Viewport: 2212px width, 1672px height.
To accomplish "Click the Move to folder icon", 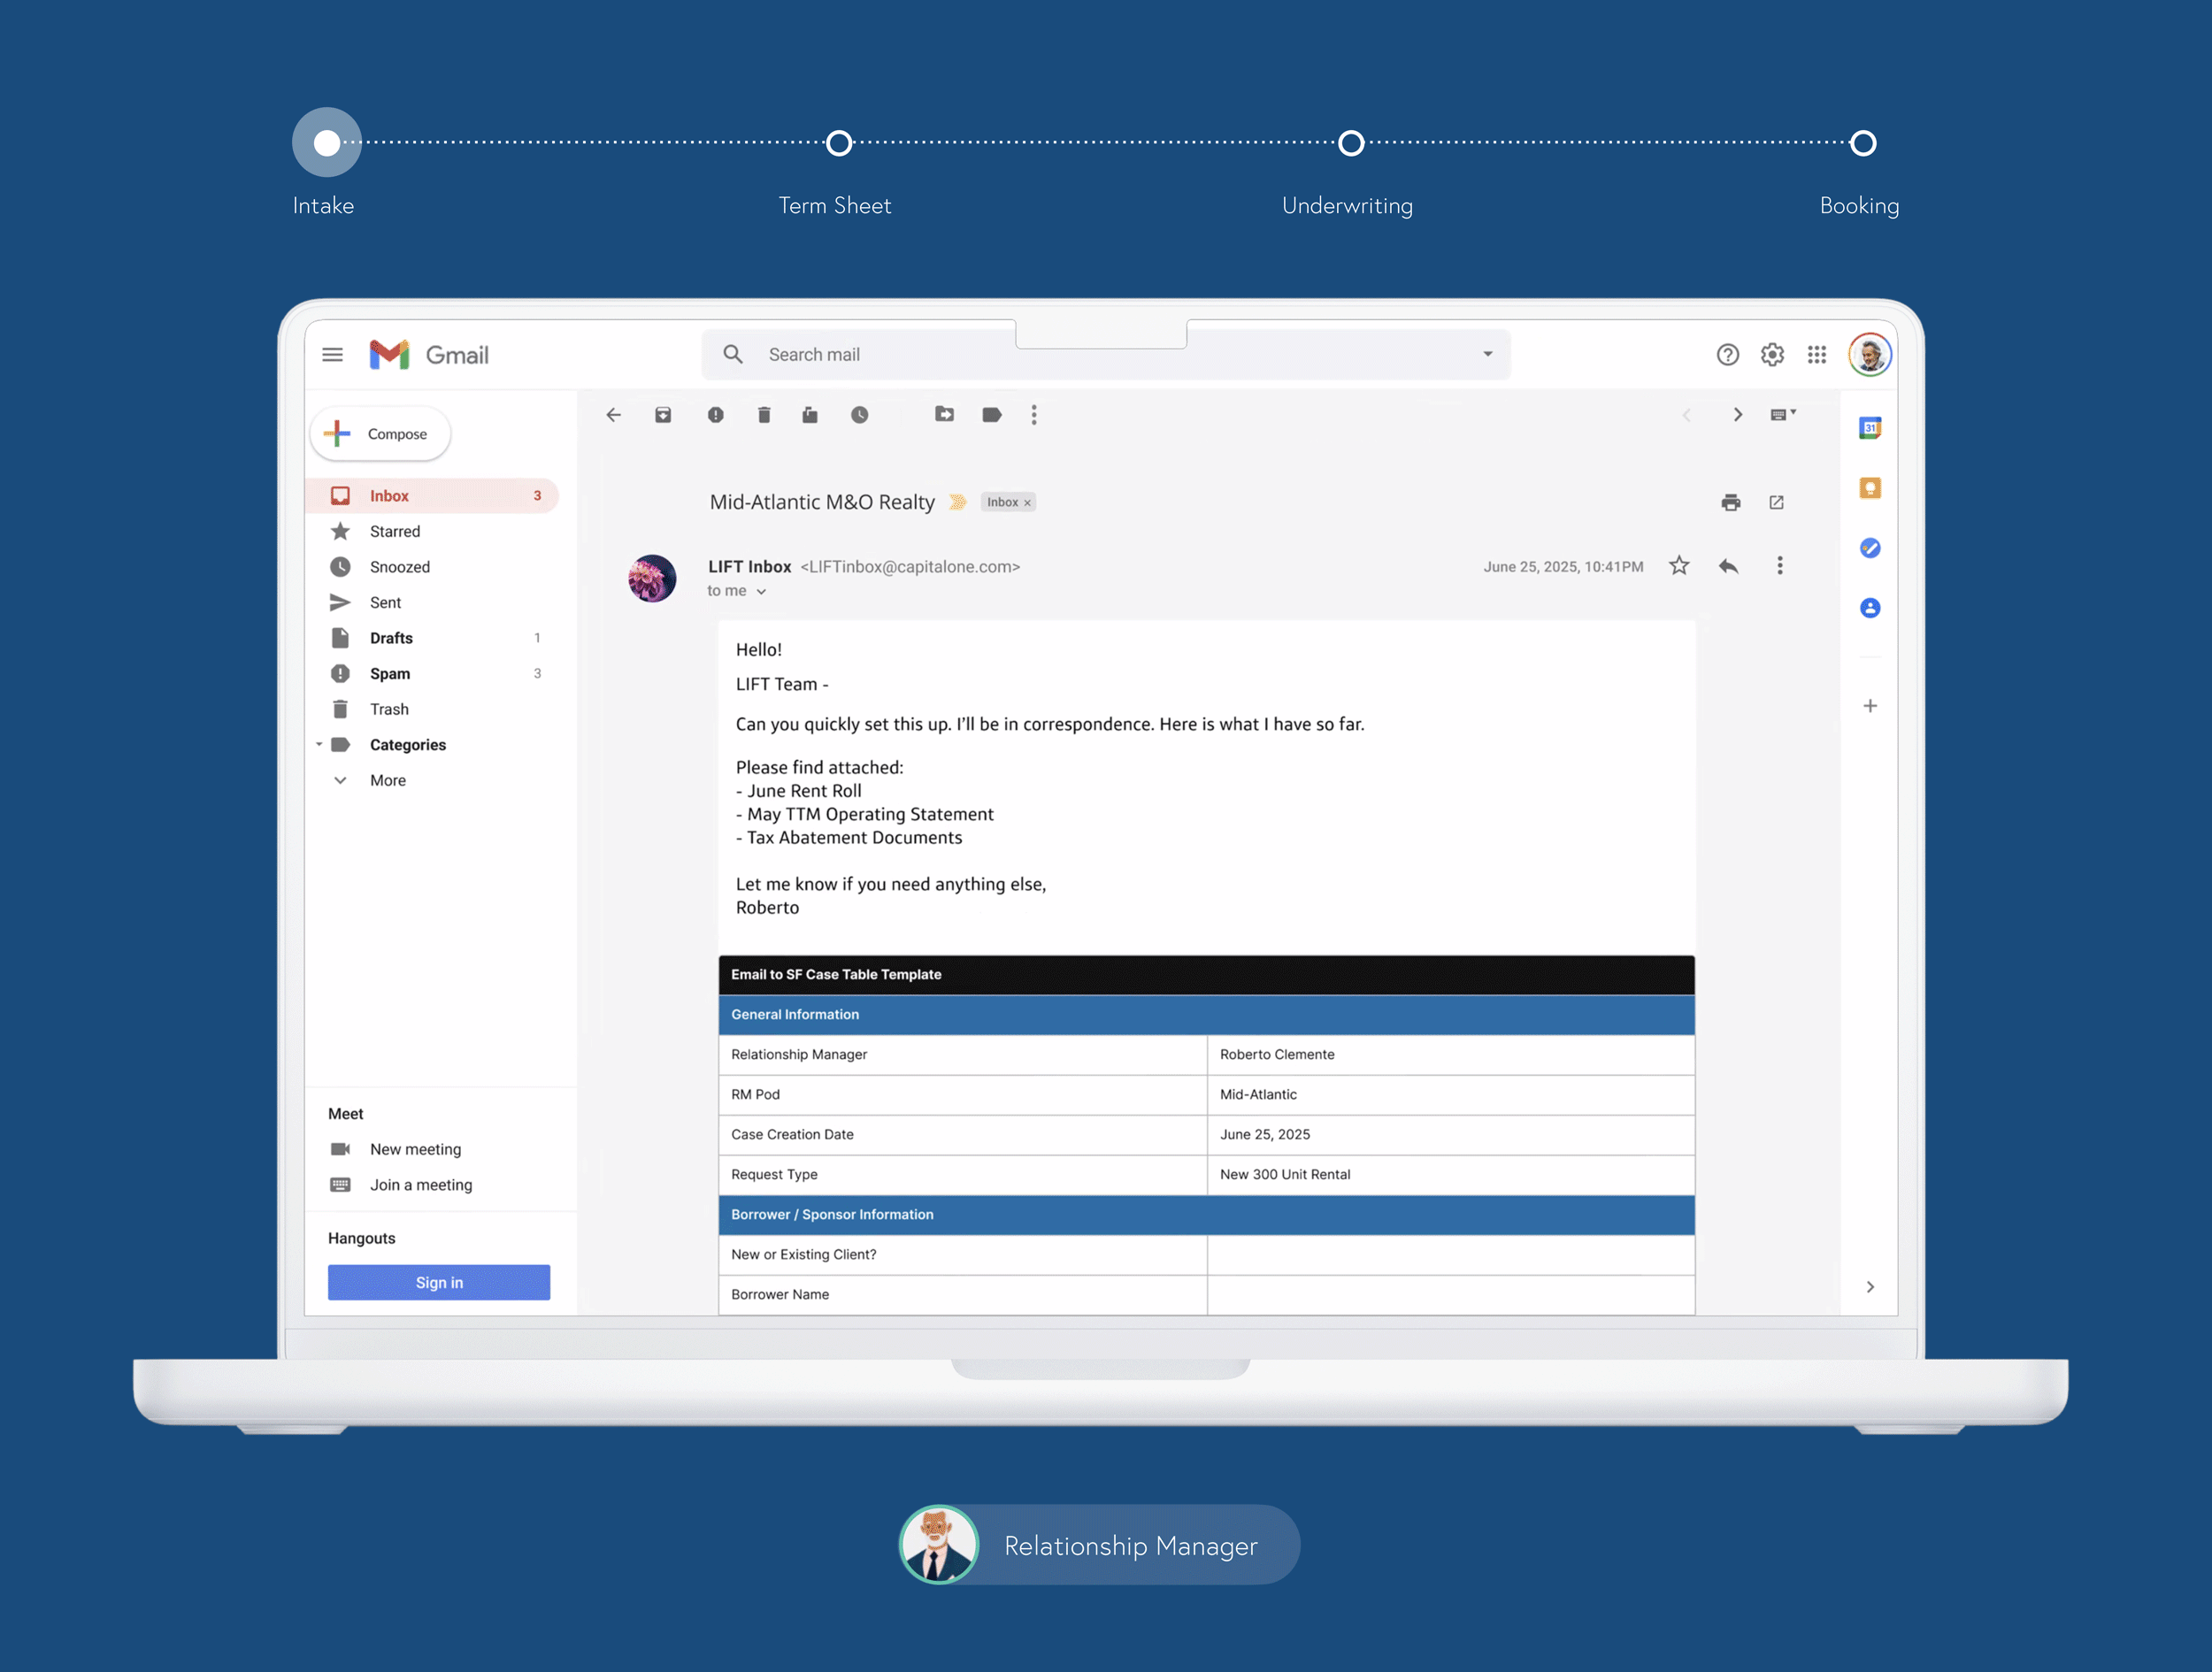I will pos(944,415).
